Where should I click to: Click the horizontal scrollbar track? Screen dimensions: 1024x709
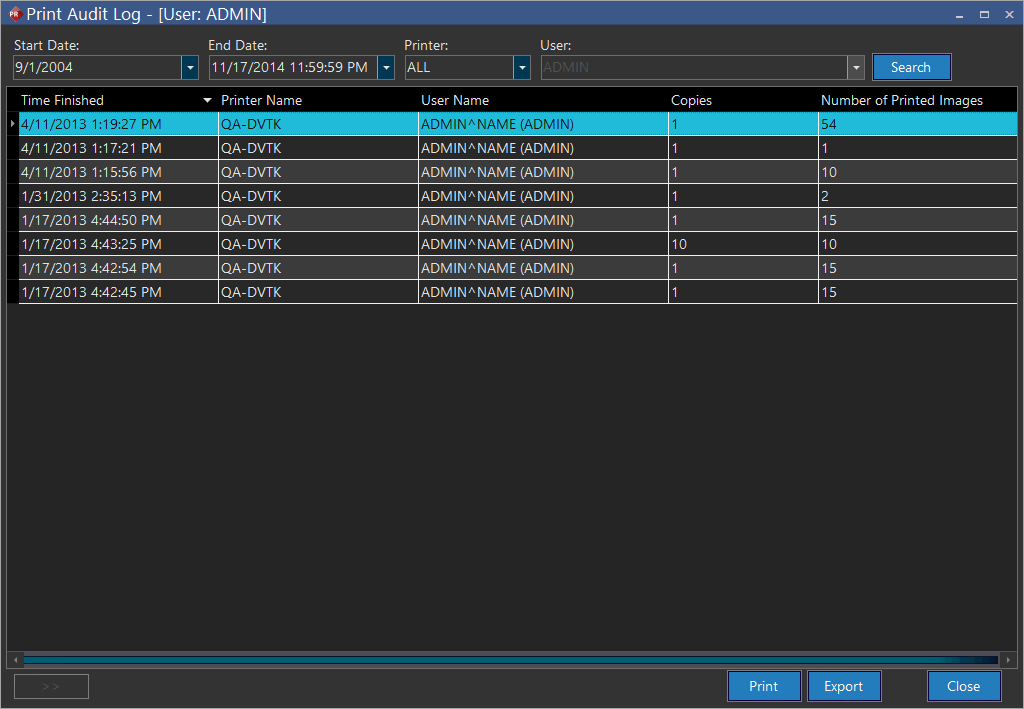(500, 660)
